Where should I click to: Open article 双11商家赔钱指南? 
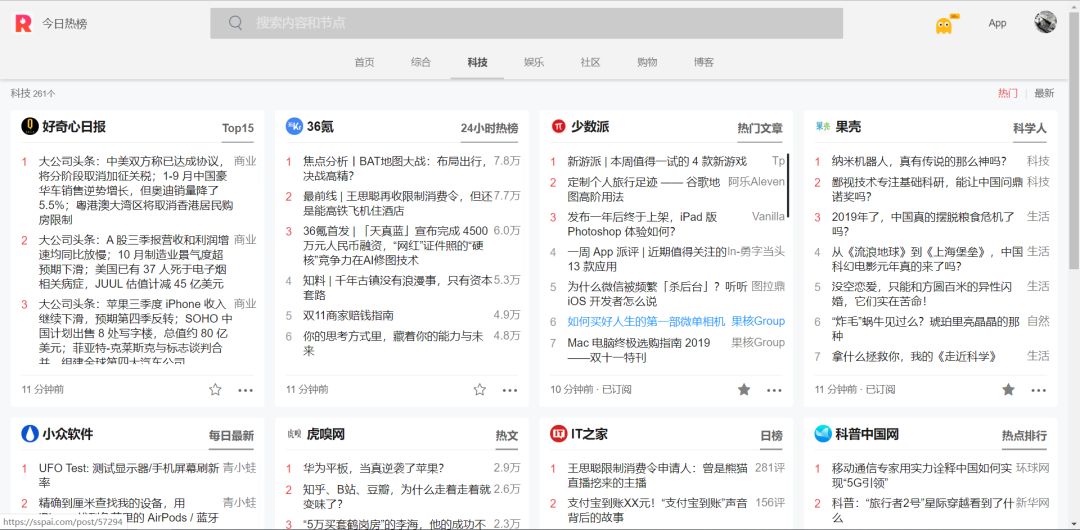point(349,316)
